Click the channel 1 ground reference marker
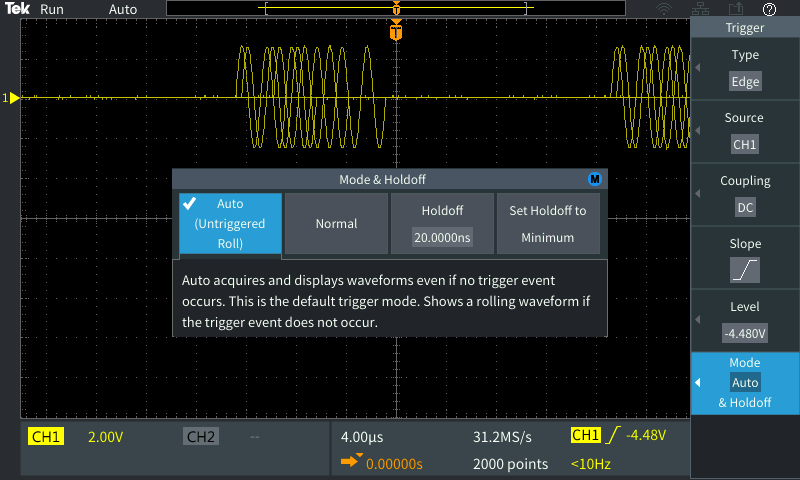The width and height of the screenshot is (800, 480). coord(11,98)
